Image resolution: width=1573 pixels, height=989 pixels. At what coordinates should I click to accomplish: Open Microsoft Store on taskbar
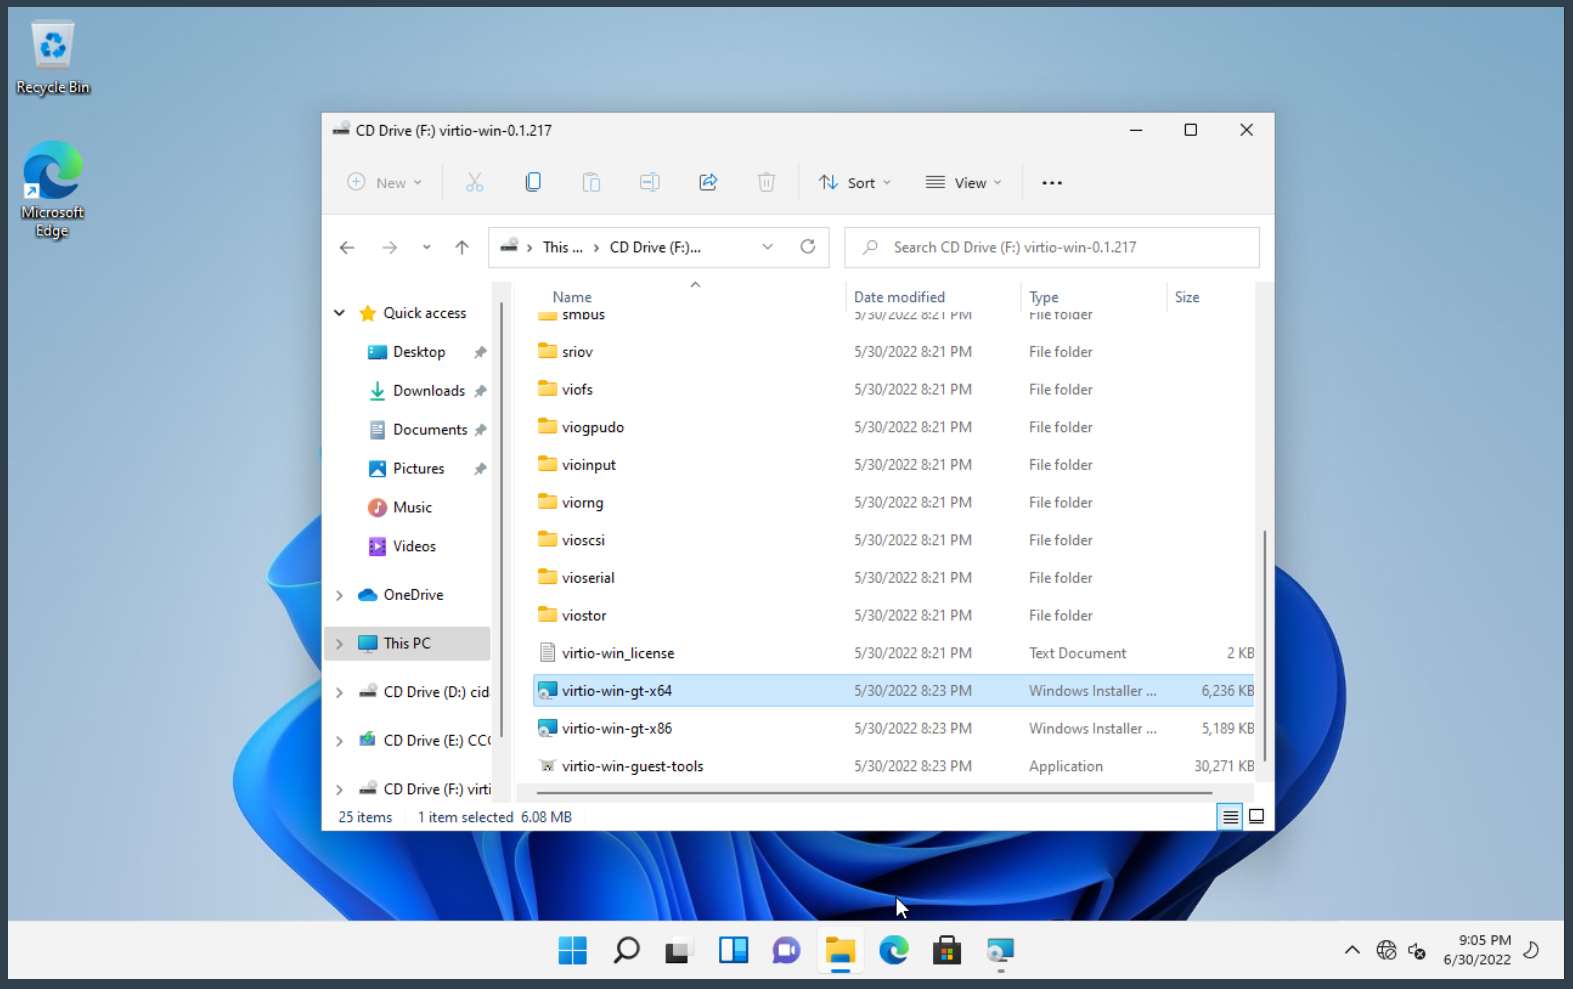pyautogui.click(x=947, y=950)
